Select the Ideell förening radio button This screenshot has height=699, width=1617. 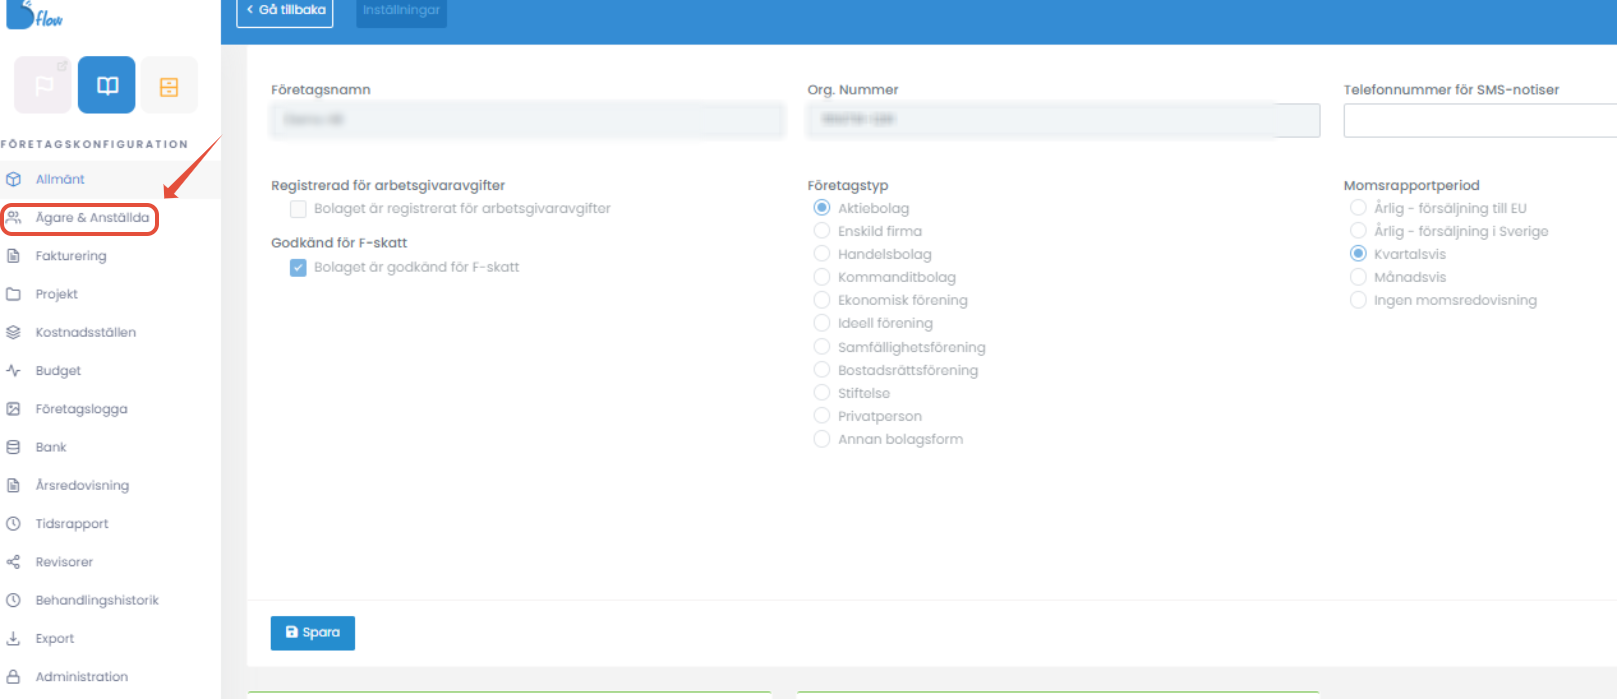point(822,323)
